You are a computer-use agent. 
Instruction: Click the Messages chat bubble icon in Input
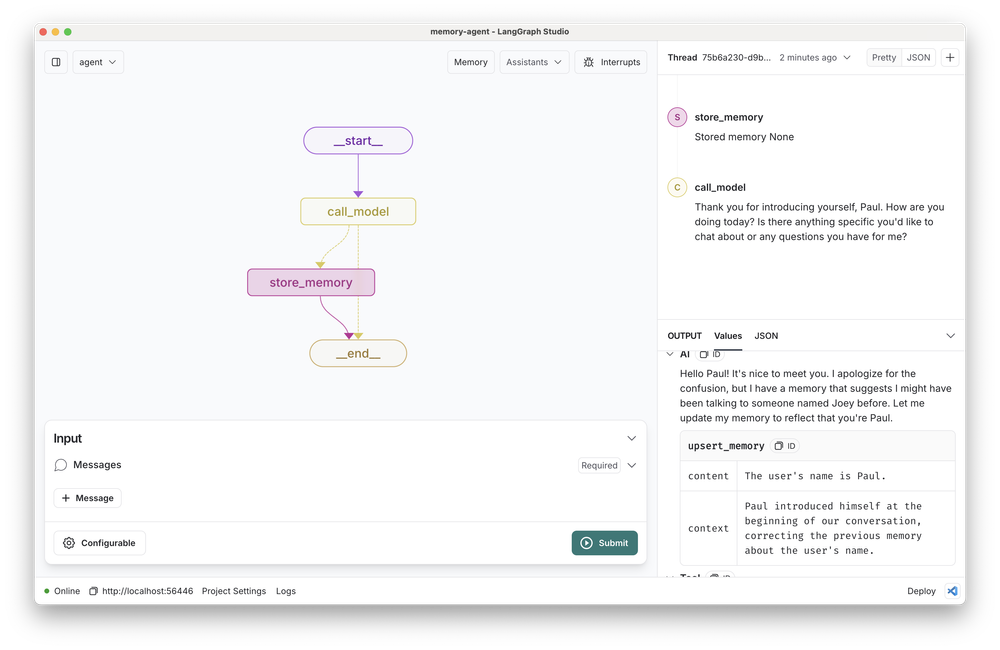61,464
